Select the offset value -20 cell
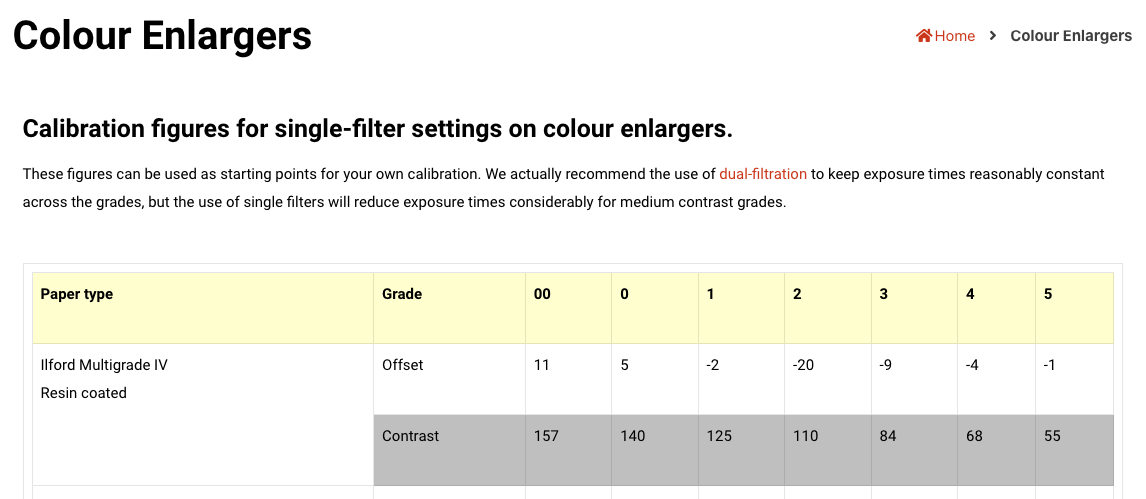The height and width of the screenshot is (499, 1146). pyautogui.click(x=803, y=365)
